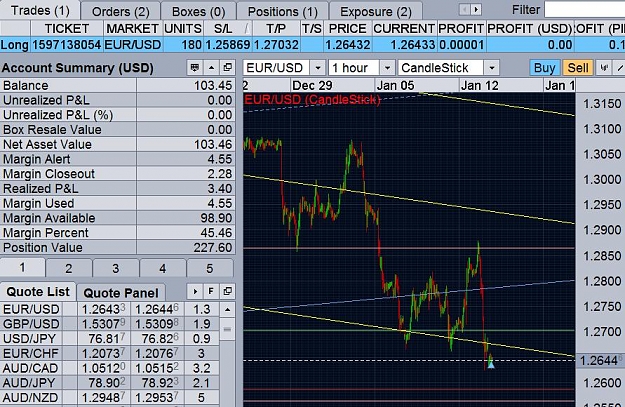Image resolution: width=625 pixels, height=407 pixels.
Task: Select USD/JPY row in Quote List
Action: click(110, 338)
